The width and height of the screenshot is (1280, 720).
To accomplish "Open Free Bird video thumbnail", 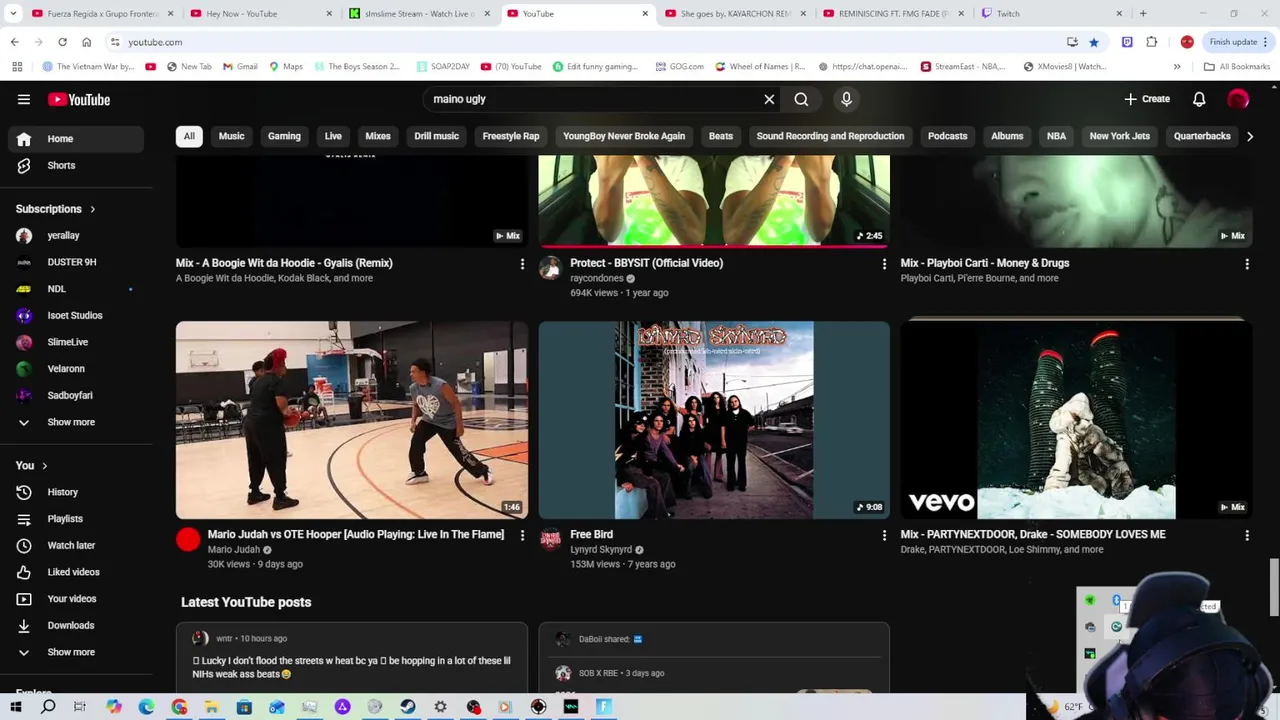I will coord(714,420).
